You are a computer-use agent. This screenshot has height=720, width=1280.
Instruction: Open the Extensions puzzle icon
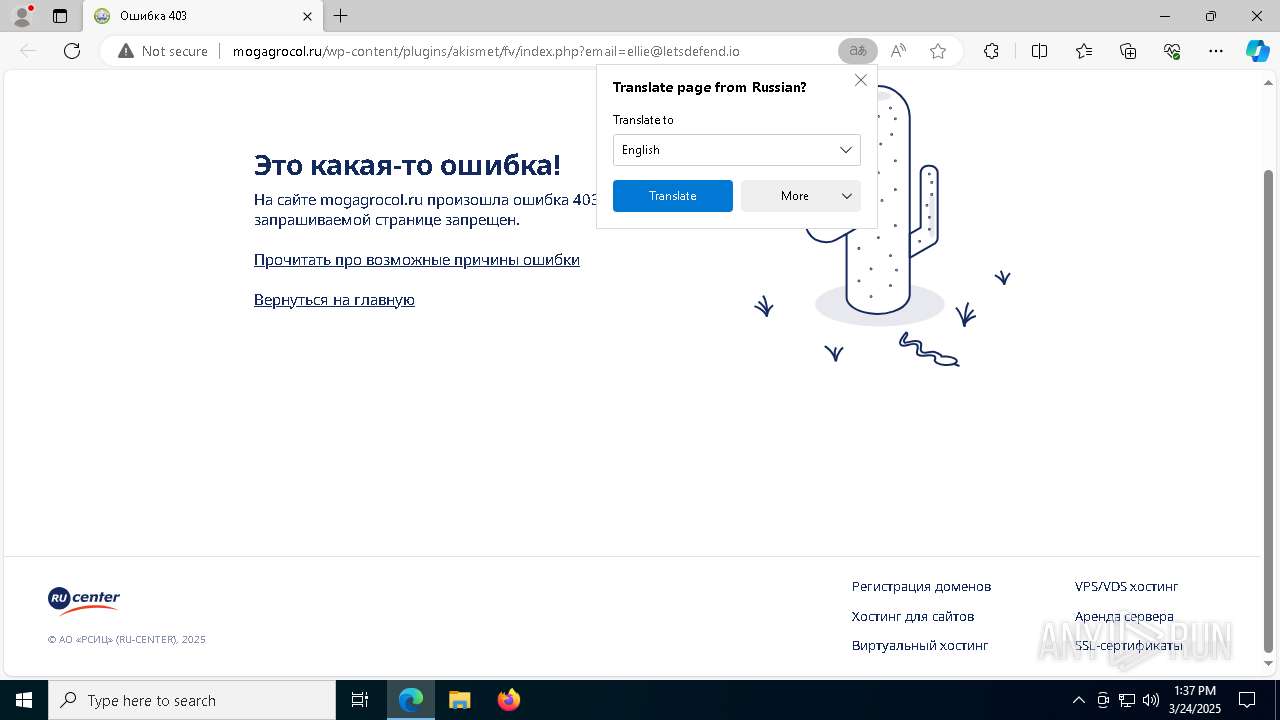(x=991, y=51)
